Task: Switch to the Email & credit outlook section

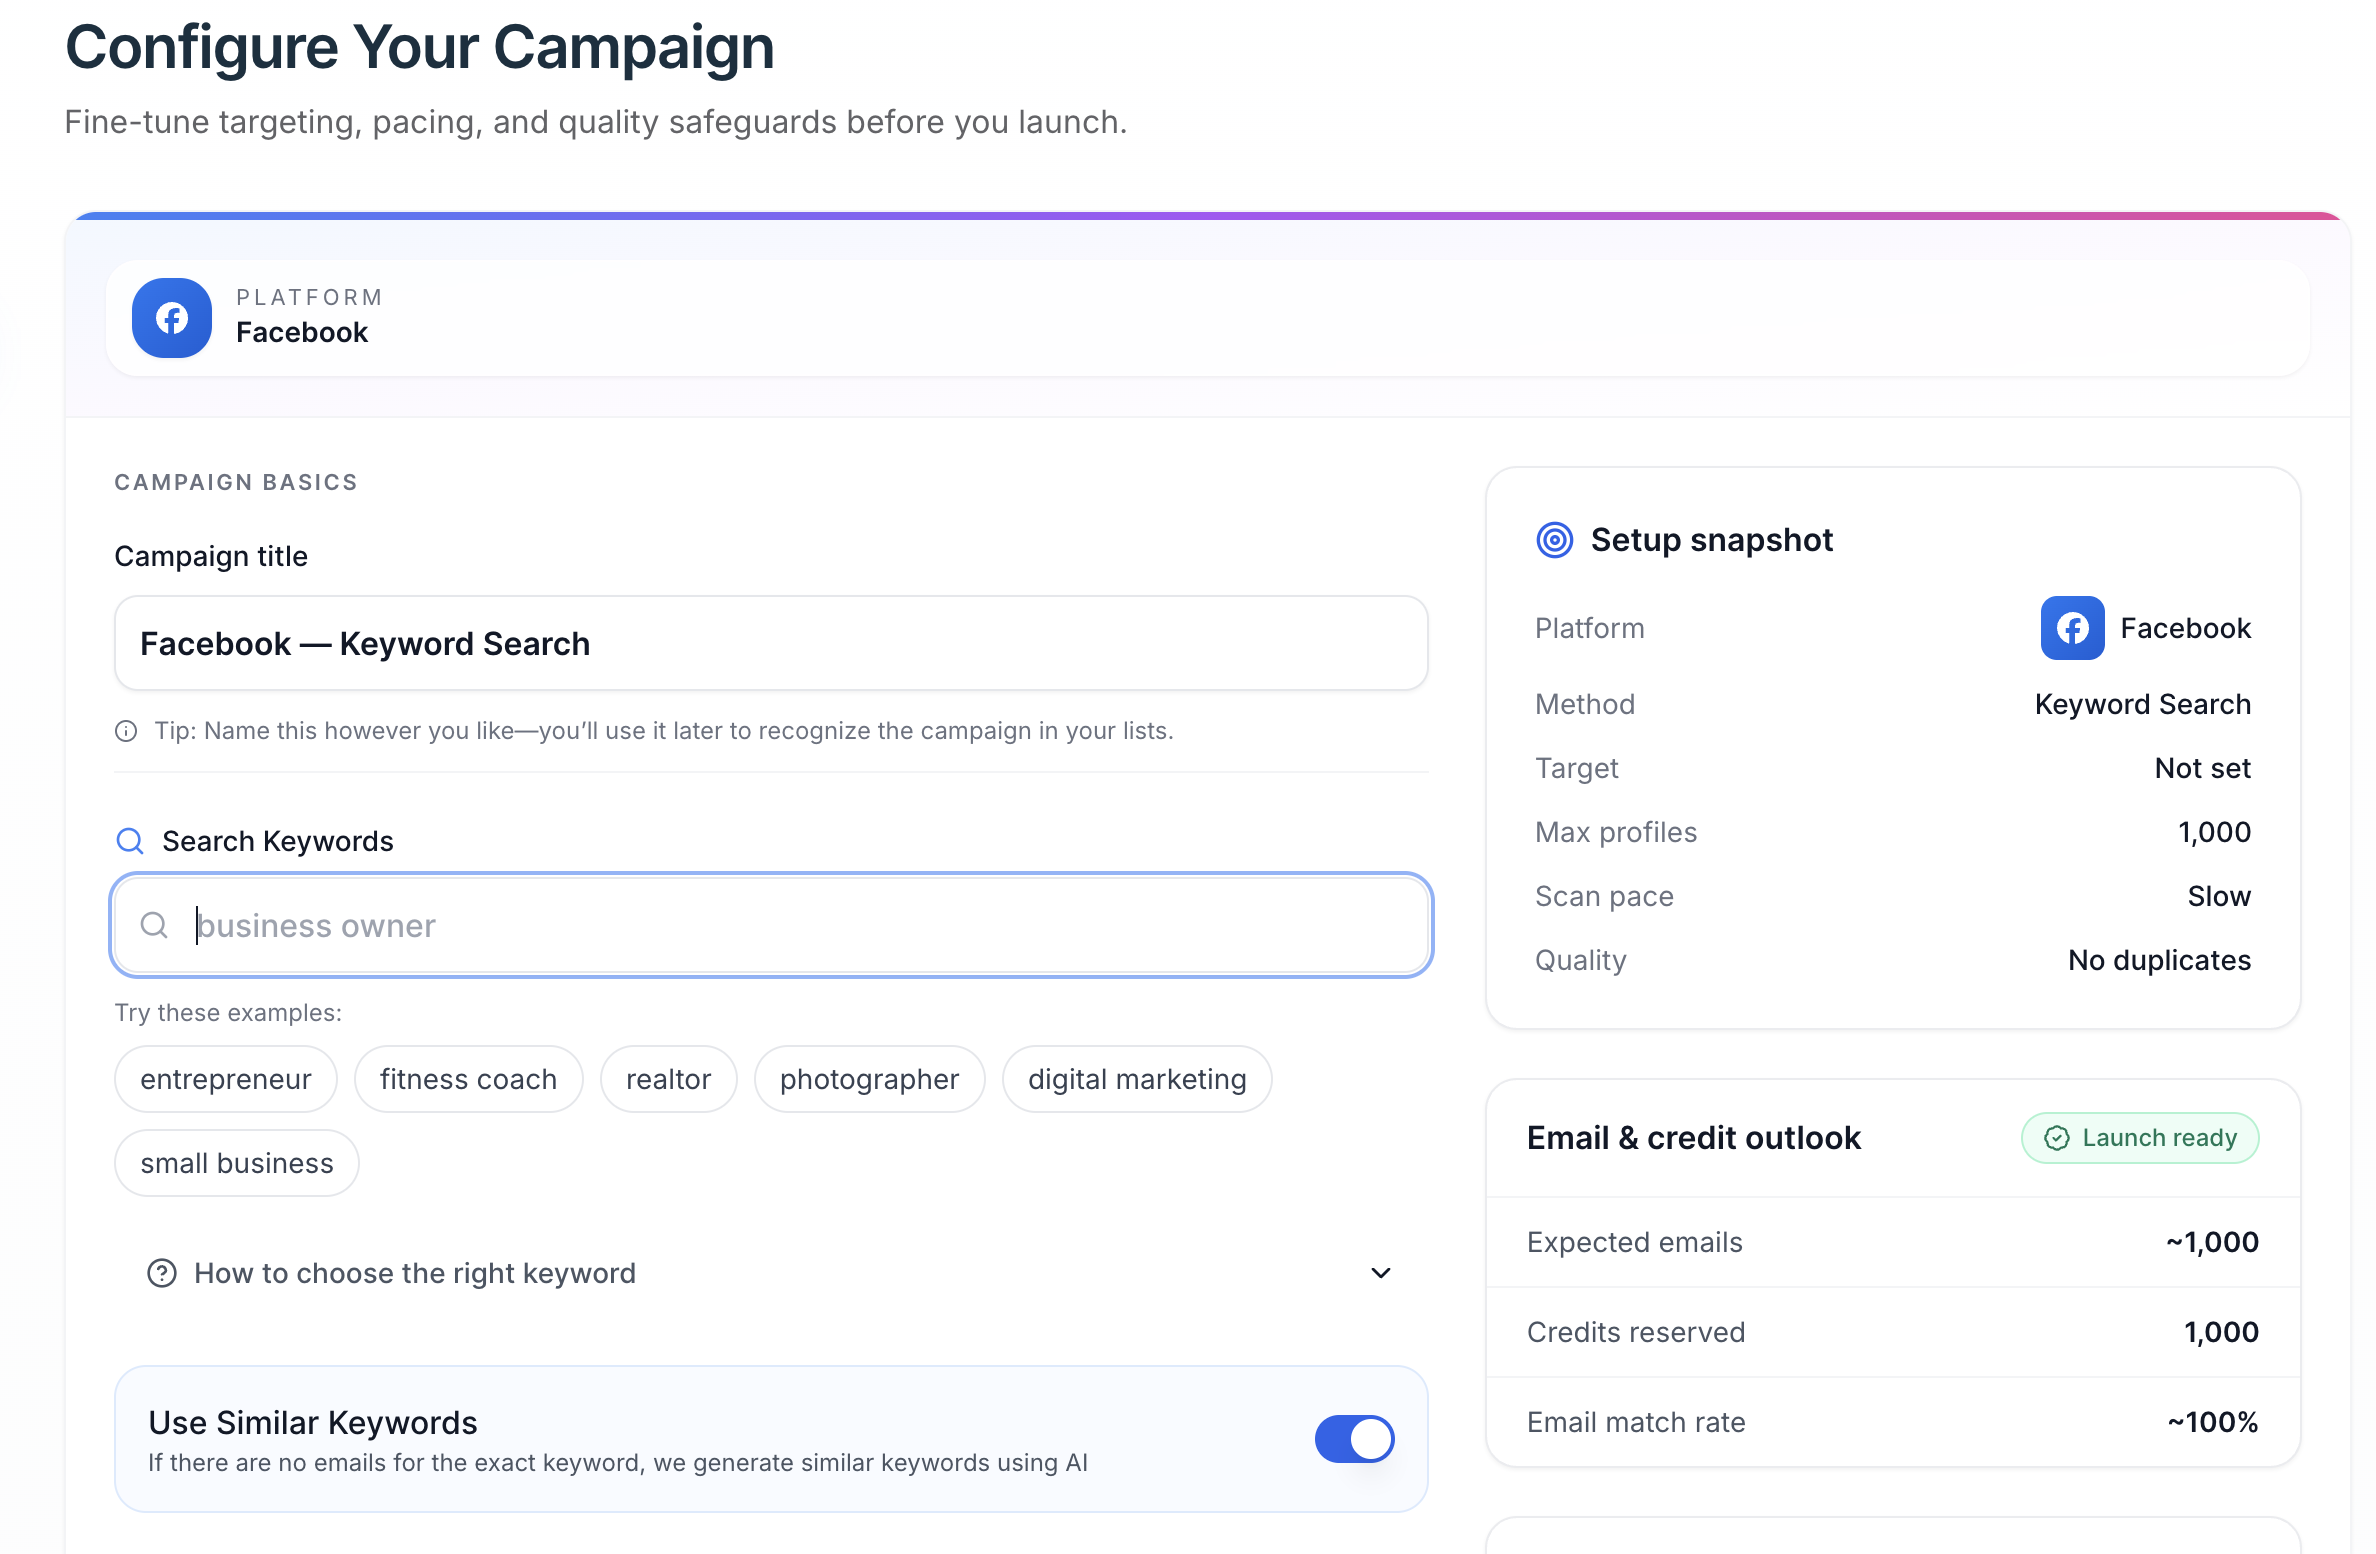Action: (1692, 1138)
